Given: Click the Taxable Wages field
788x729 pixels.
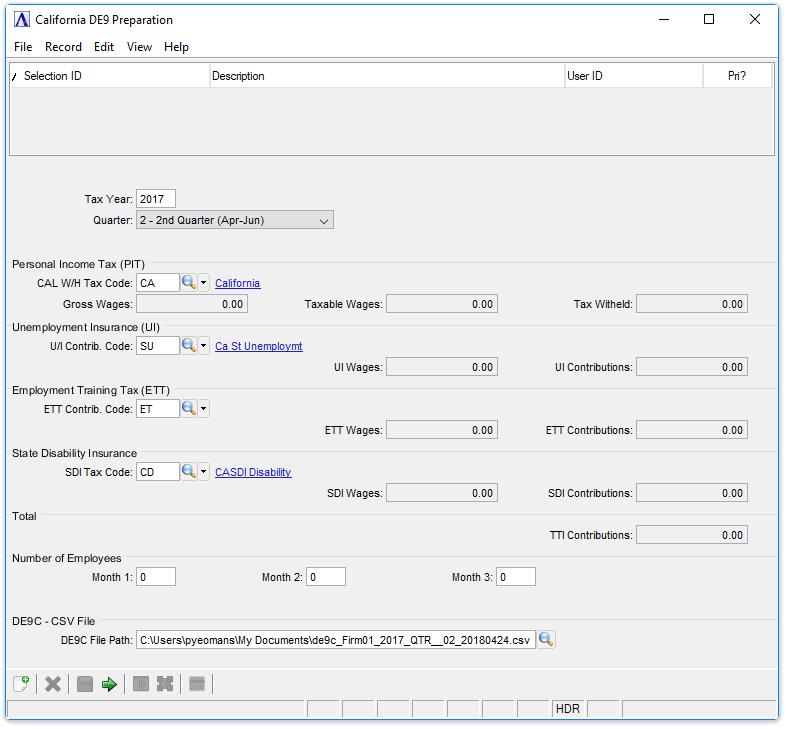Looking at the screenshot, I should (443, 305).
